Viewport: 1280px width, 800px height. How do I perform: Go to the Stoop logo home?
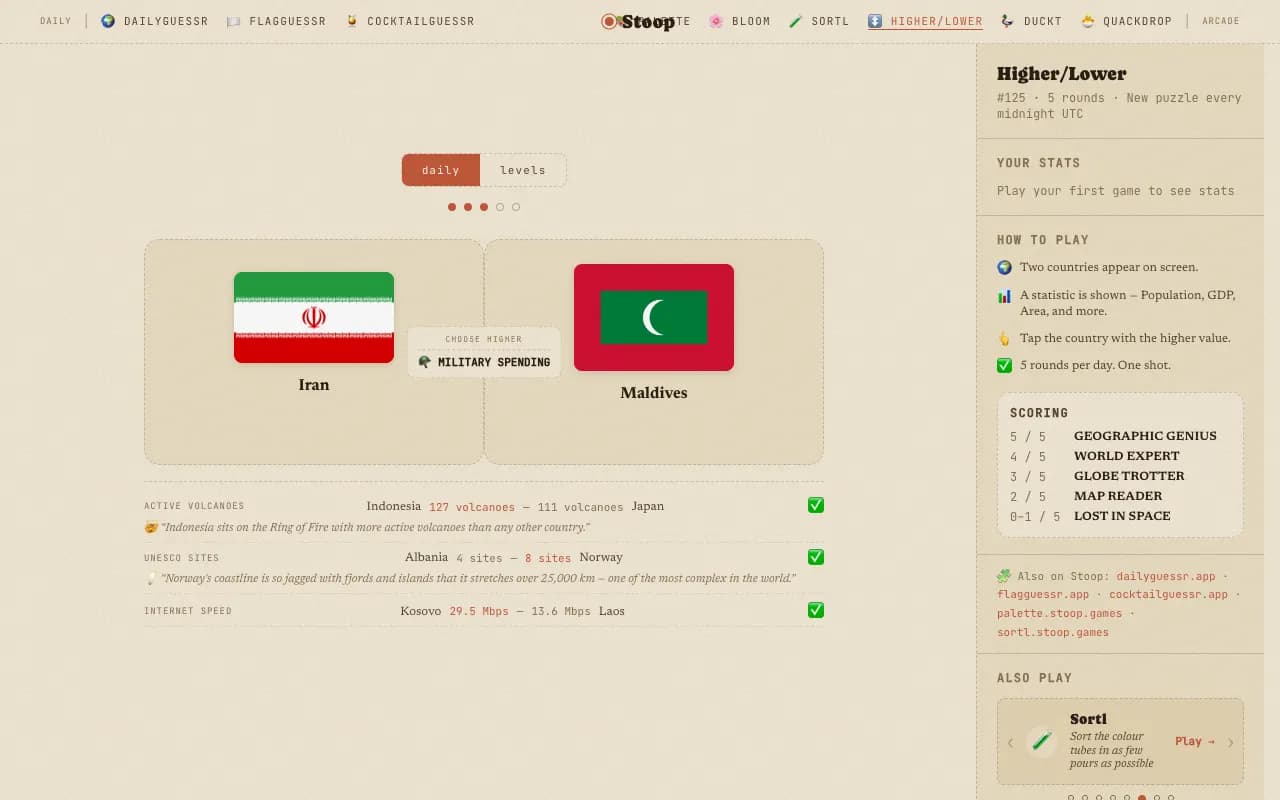click(x=639, y=21)
